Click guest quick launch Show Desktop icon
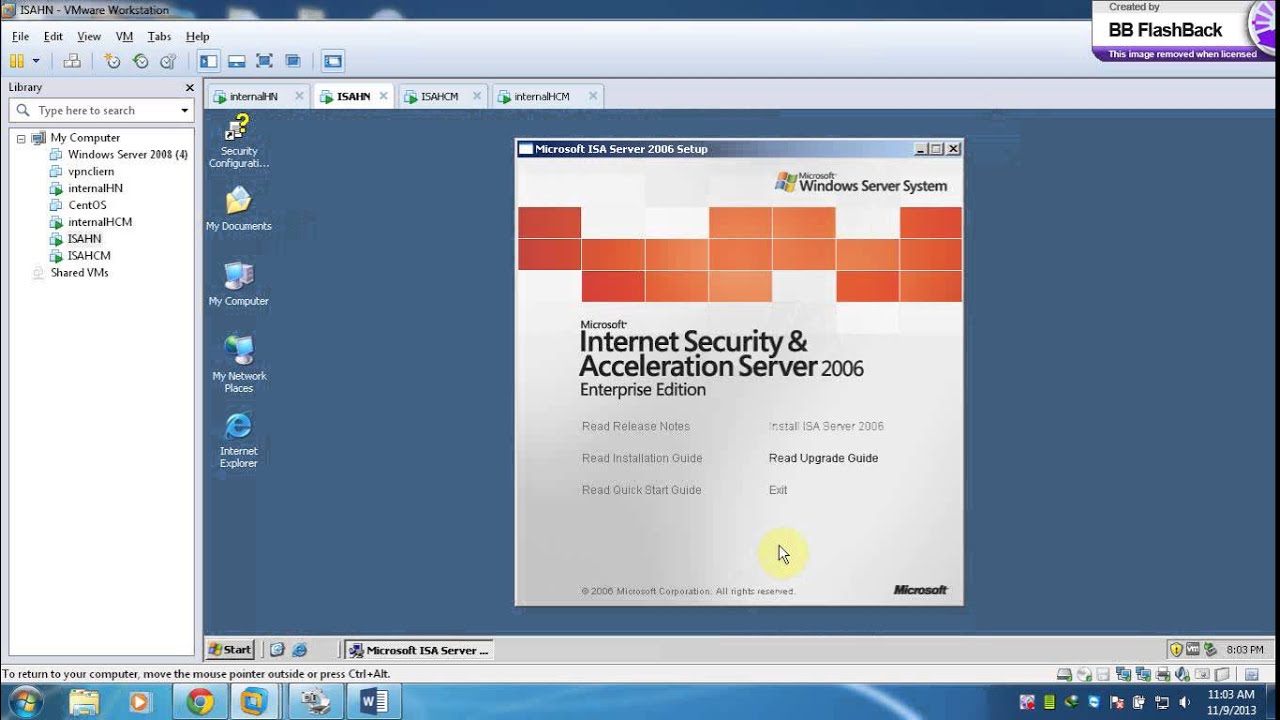This screenshot has width=1280, height=720. coord(278,650)
